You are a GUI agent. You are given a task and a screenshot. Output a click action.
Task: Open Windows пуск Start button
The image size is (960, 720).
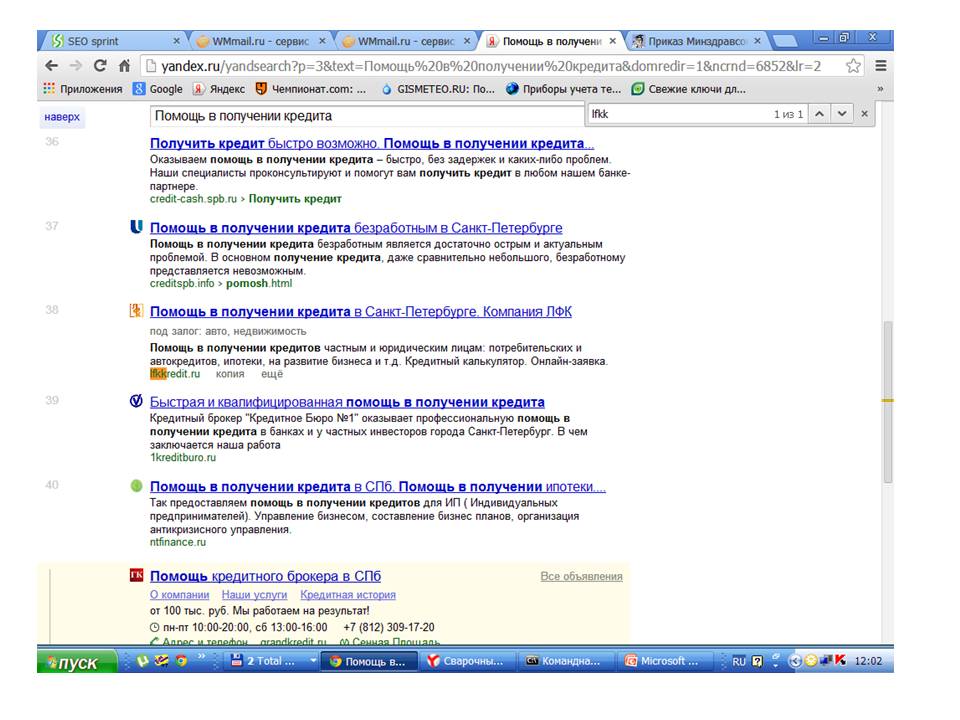(x=77, y=662)
